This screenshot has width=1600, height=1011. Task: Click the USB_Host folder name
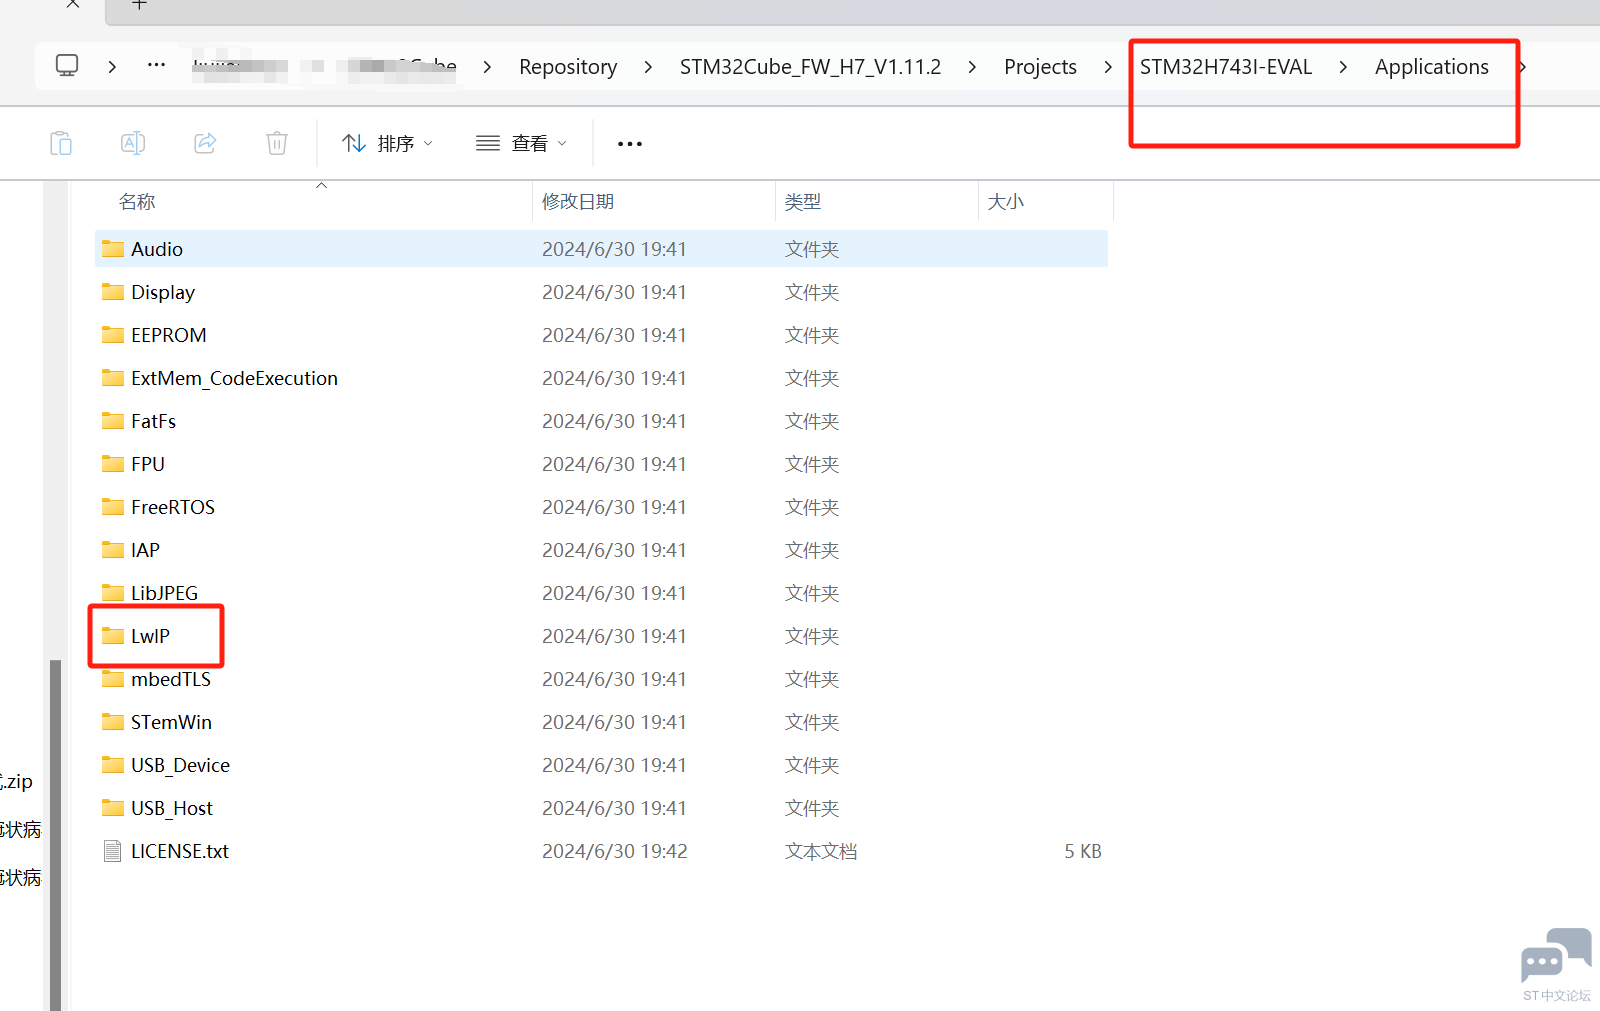(172, 808)
